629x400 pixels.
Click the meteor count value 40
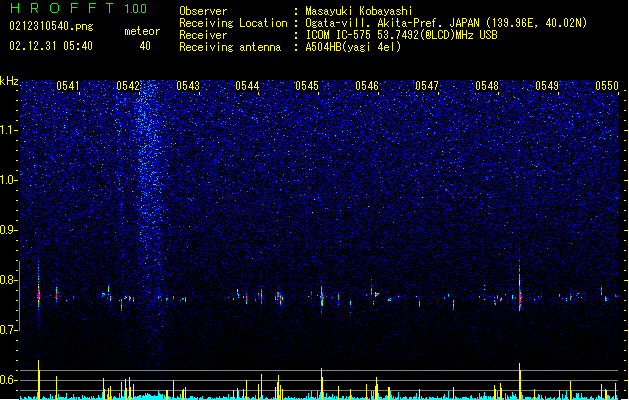[145, 46]
